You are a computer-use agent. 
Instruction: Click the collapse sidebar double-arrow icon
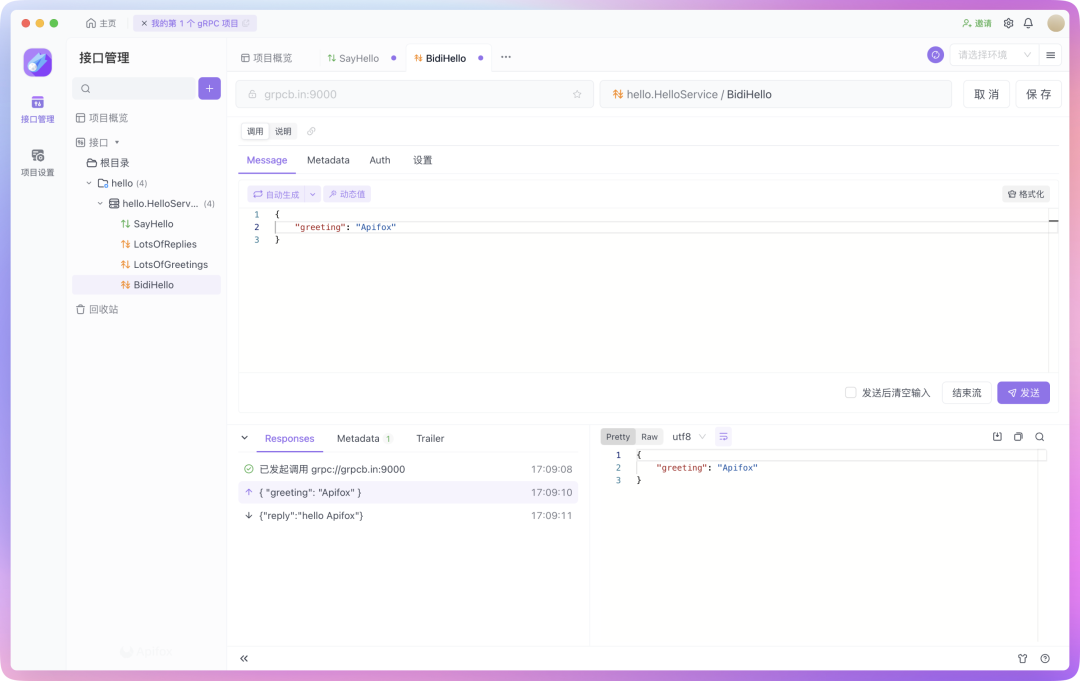pos(244,658)
